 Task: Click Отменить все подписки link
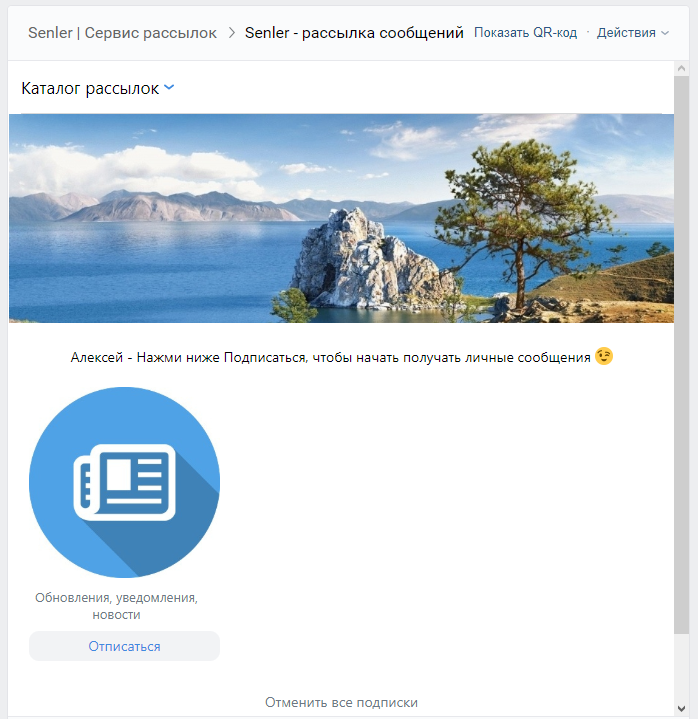click(341, 703)
